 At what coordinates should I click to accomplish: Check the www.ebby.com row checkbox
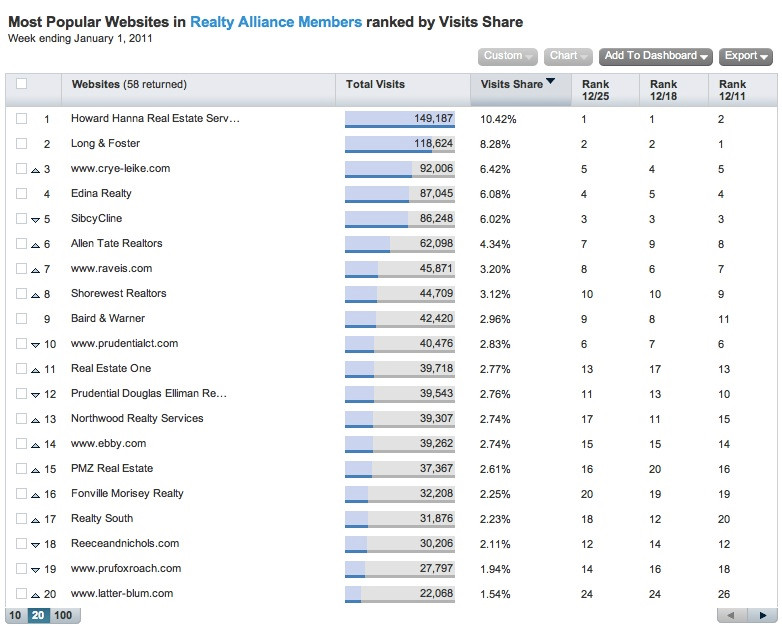point(21,443)
